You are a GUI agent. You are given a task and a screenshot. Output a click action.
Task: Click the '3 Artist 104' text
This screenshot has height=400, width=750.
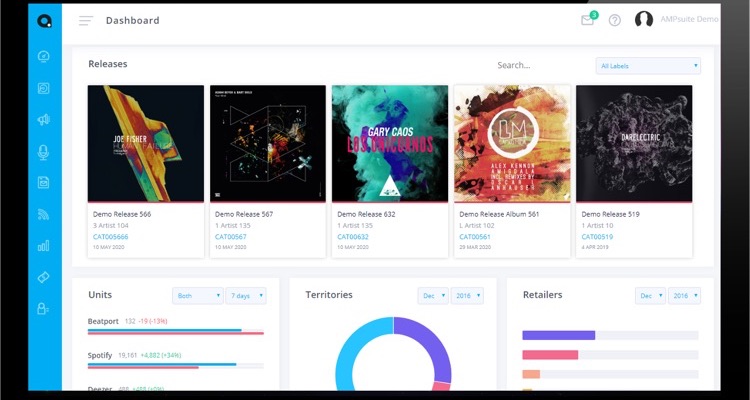click(x=110, y=225)
